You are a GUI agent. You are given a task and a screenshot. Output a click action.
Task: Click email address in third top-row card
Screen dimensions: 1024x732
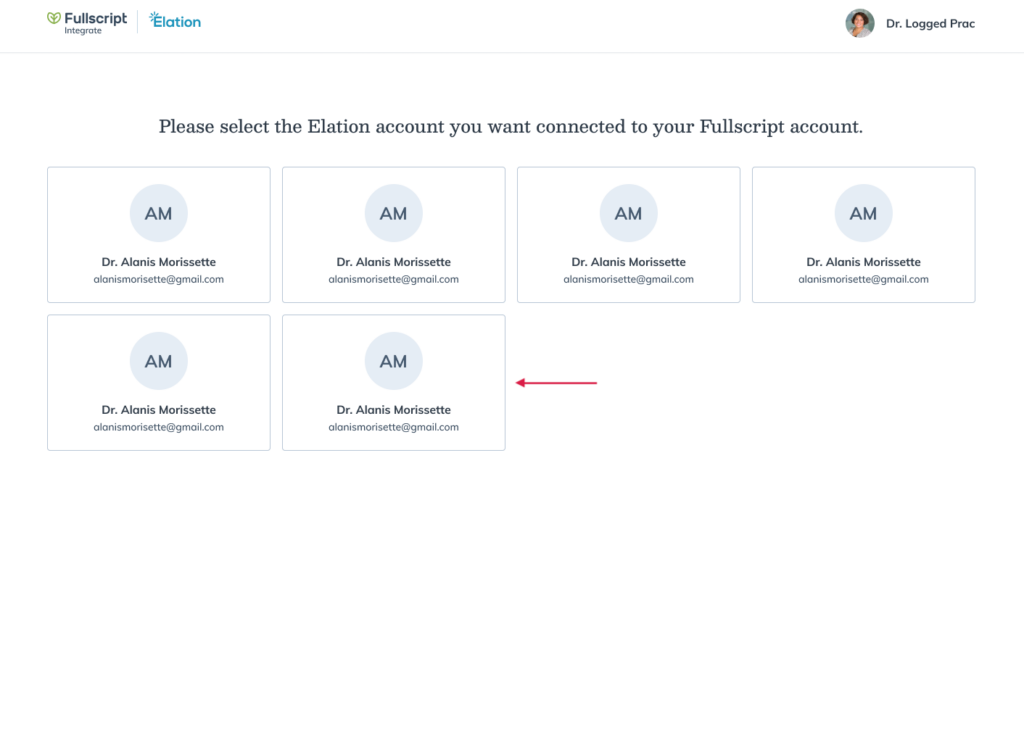click(x=628, y=279)
